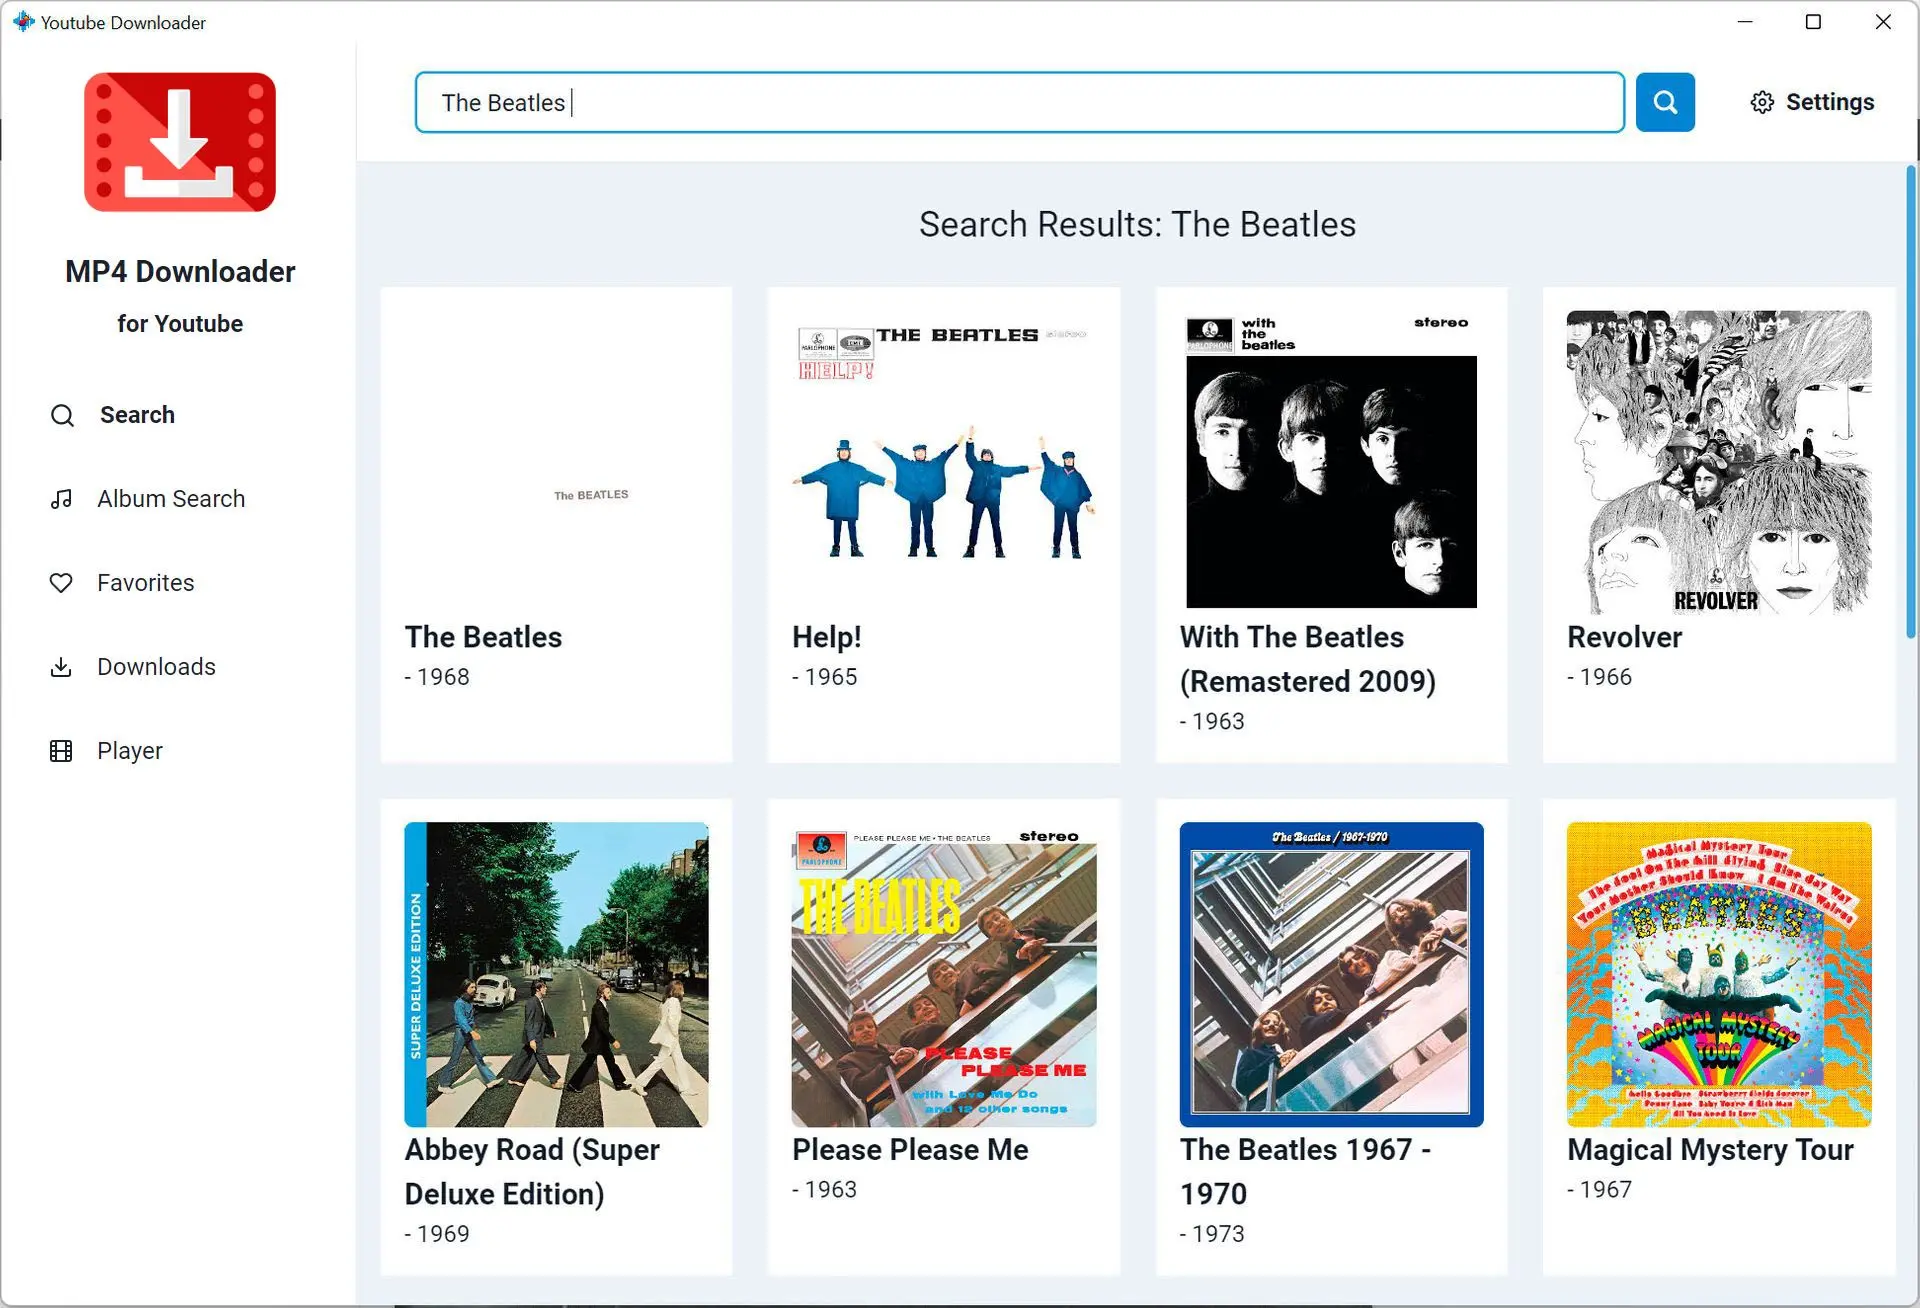Click window restore/resize button
This screenshot has height=1308, width=1920.
[x=1811, y=22]
